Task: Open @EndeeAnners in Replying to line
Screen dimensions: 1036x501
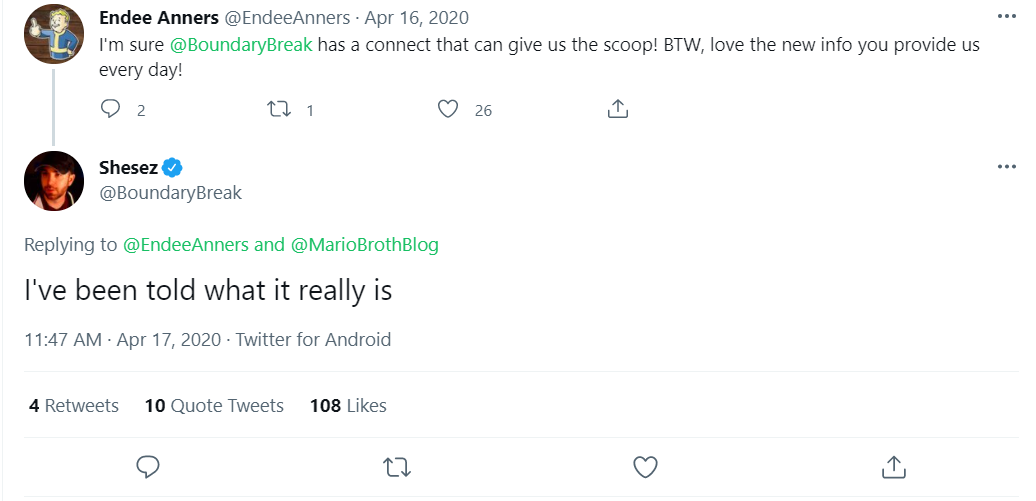Action: (x=186, y=245)
